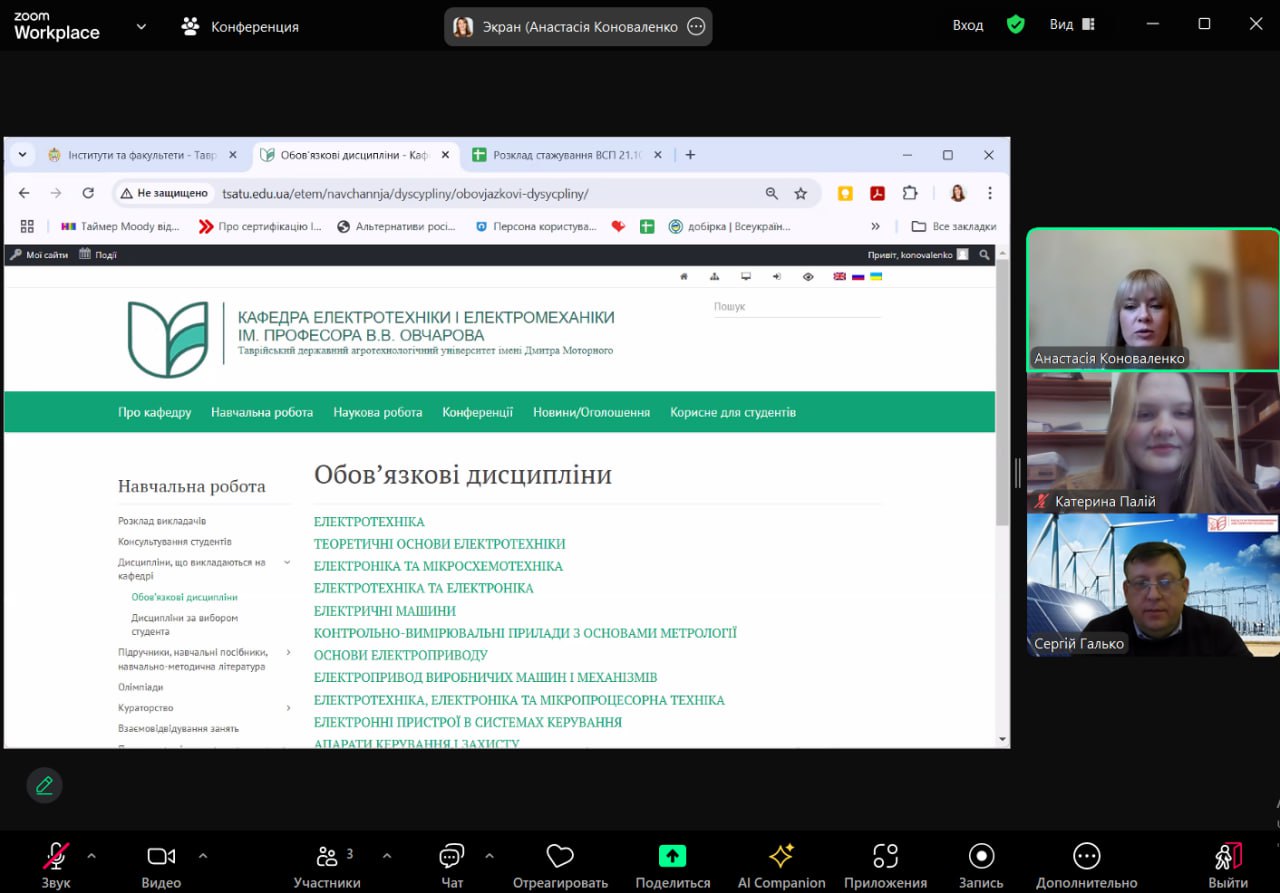Select Сергій Галько video thumbnail
This screenshot has width=1280, height=893.
tap(1153, 585)
